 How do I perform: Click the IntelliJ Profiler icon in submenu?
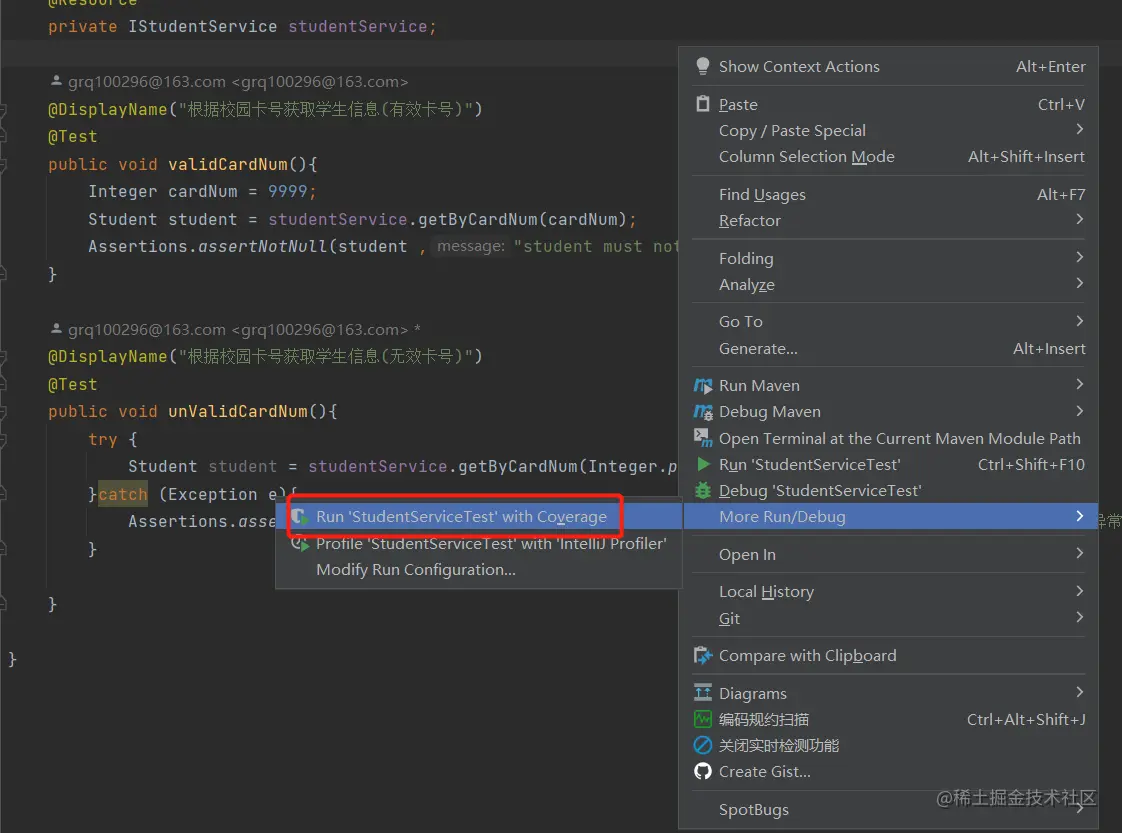pyautogui.click(x=301, y=543)
